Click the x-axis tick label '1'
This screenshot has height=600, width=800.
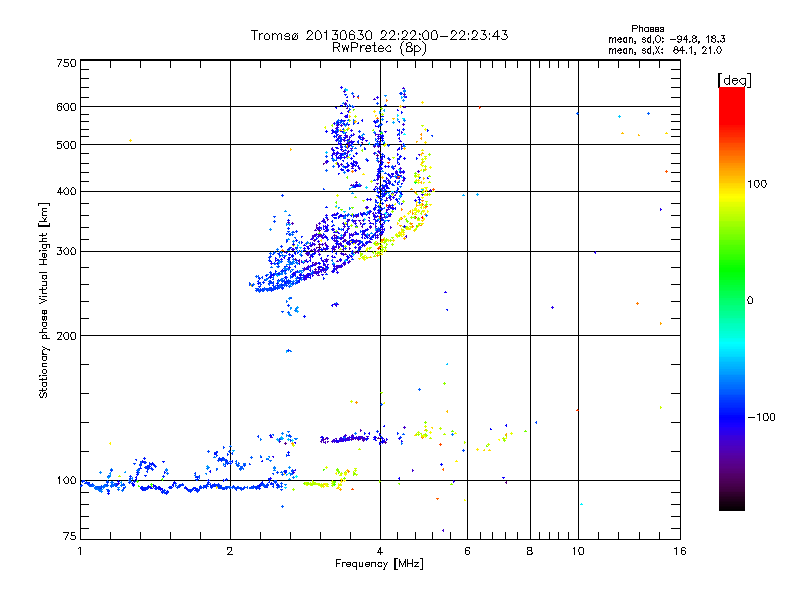(x=80, y=551)
